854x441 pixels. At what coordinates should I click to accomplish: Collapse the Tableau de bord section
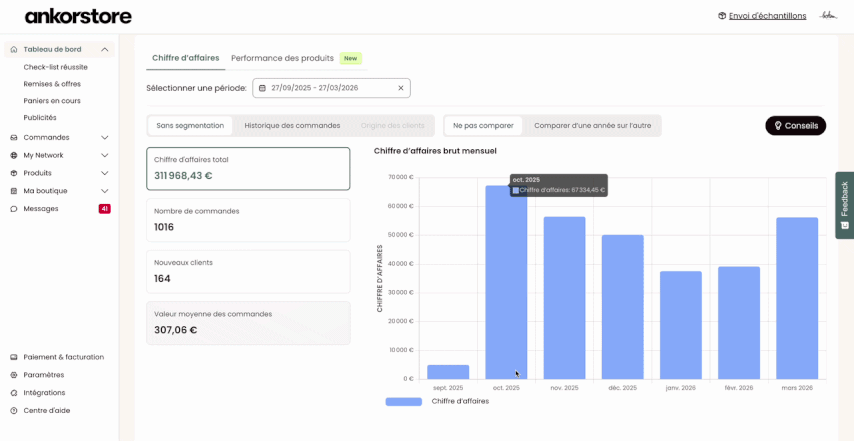[x=105, y=49]
